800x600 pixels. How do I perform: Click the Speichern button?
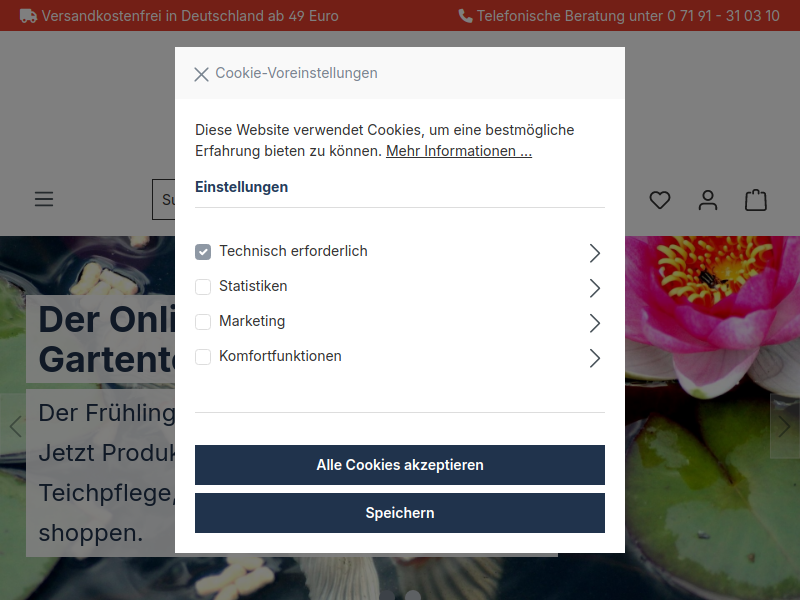tap(400, 513)
